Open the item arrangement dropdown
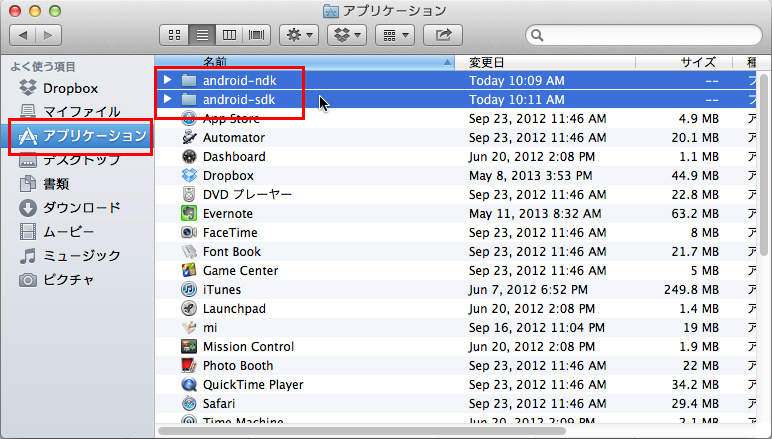Image resolution: width=772 pixels, height=439 pixels. point(395,35)
